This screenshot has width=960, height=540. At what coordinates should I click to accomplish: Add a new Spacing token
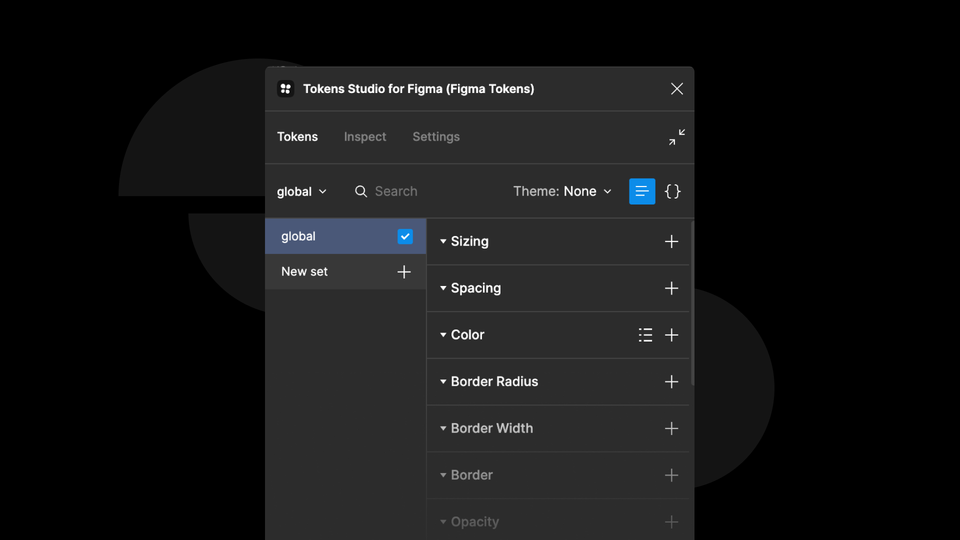click(672, 288)
